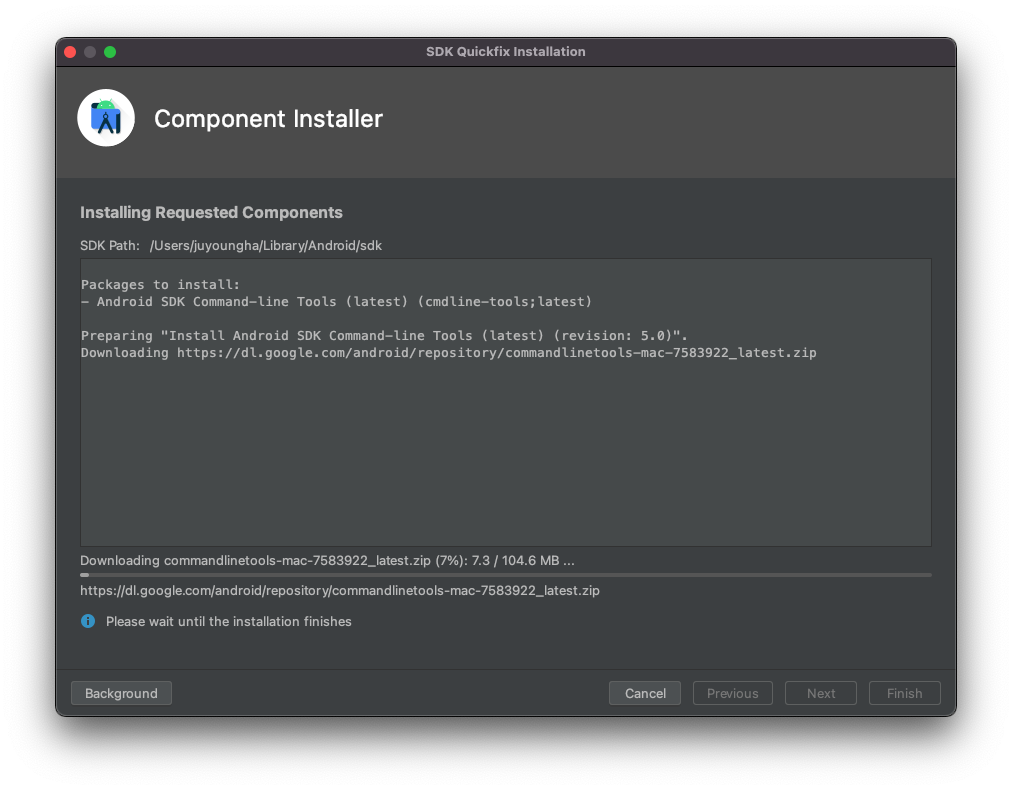The image size is (1012, 790).
Task: Close the SDK Quickfix Installation window
Action: [x=70, y=52]
